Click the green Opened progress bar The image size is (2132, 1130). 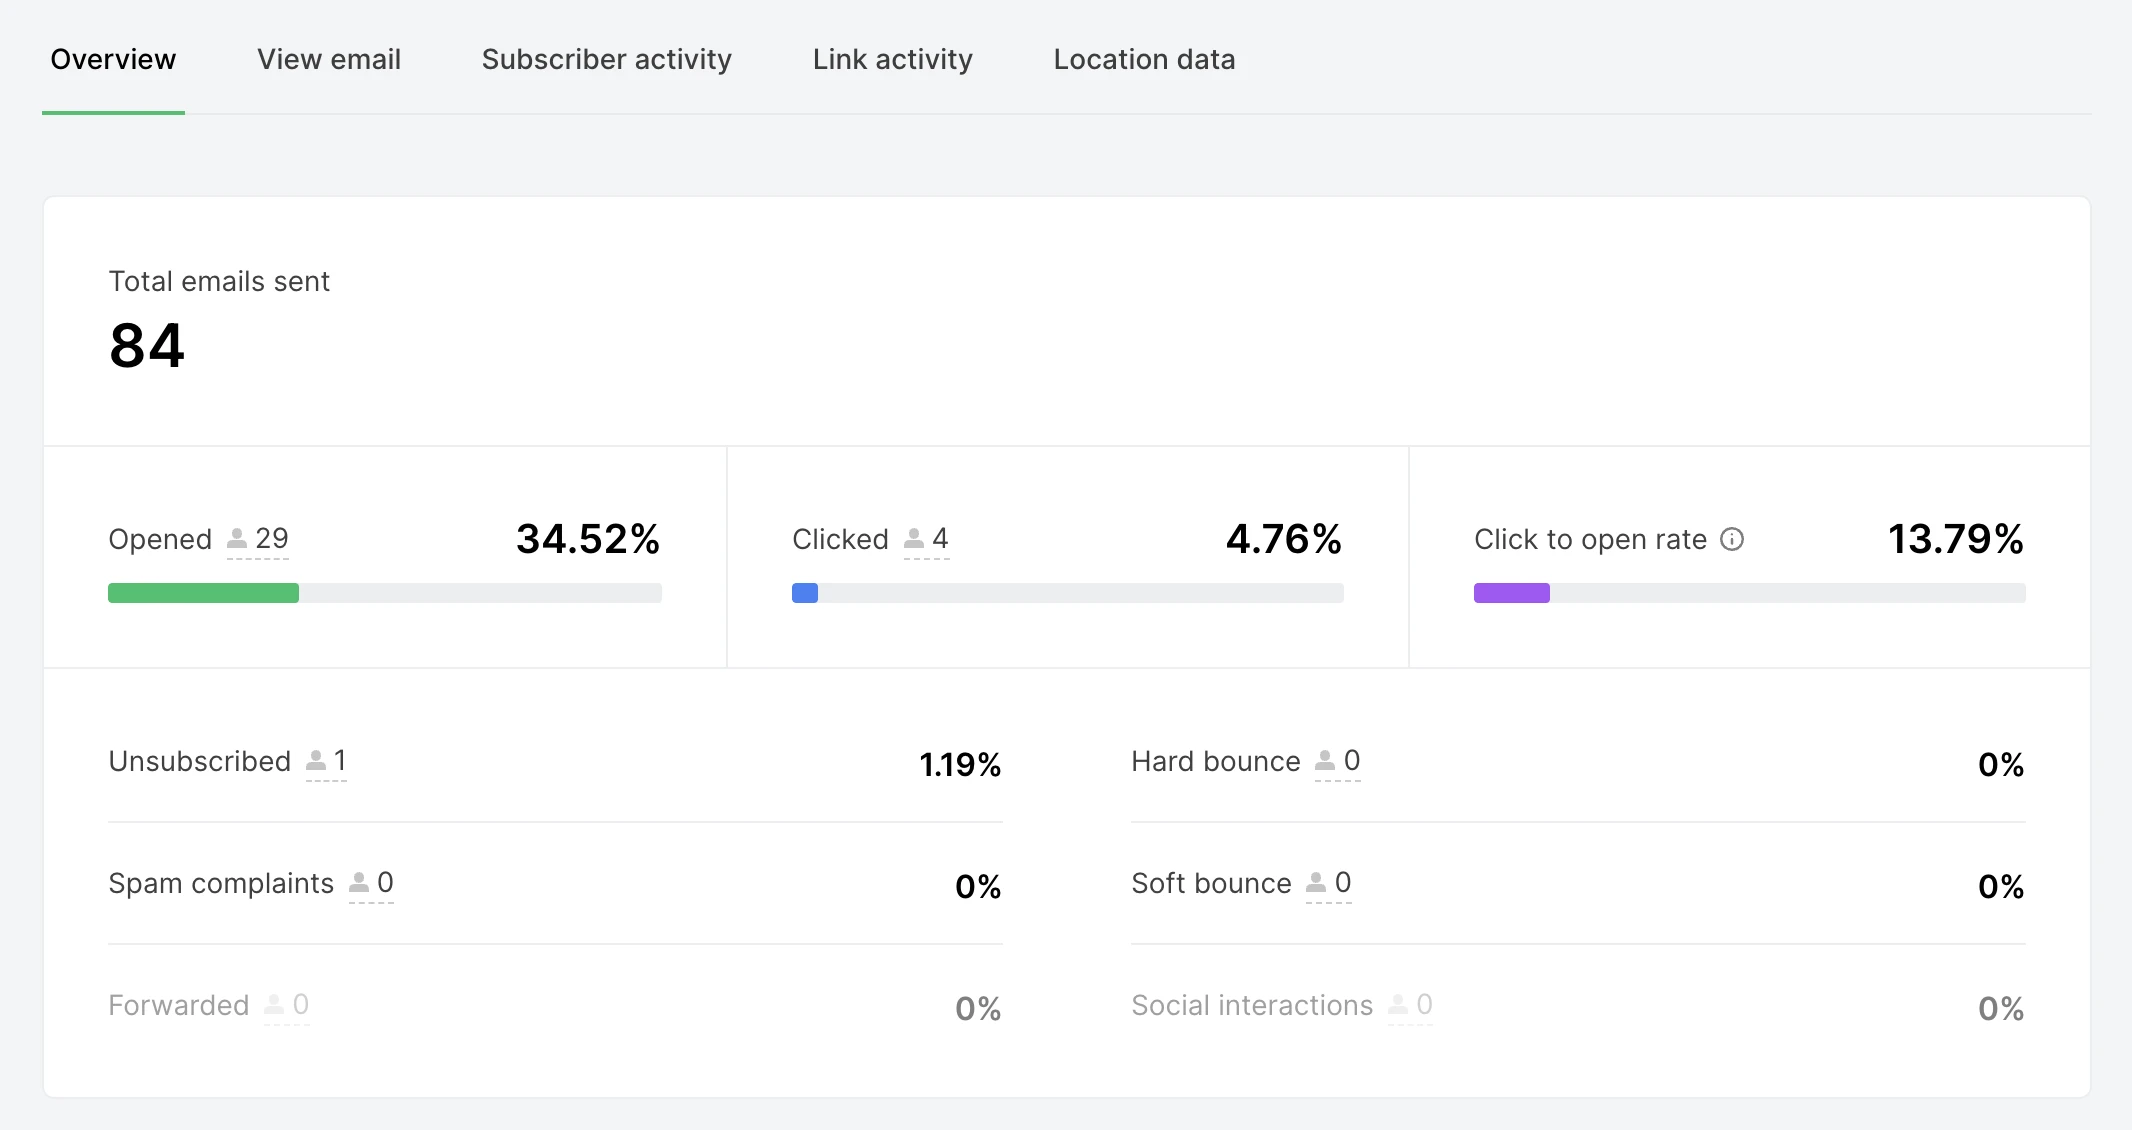(x=203, y=593)
